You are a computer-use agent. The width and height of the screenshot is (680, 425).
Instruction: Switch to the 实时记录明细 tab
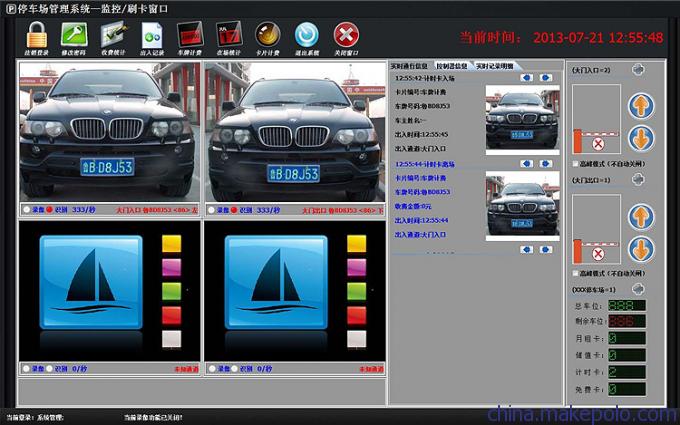tap(495, 66)
